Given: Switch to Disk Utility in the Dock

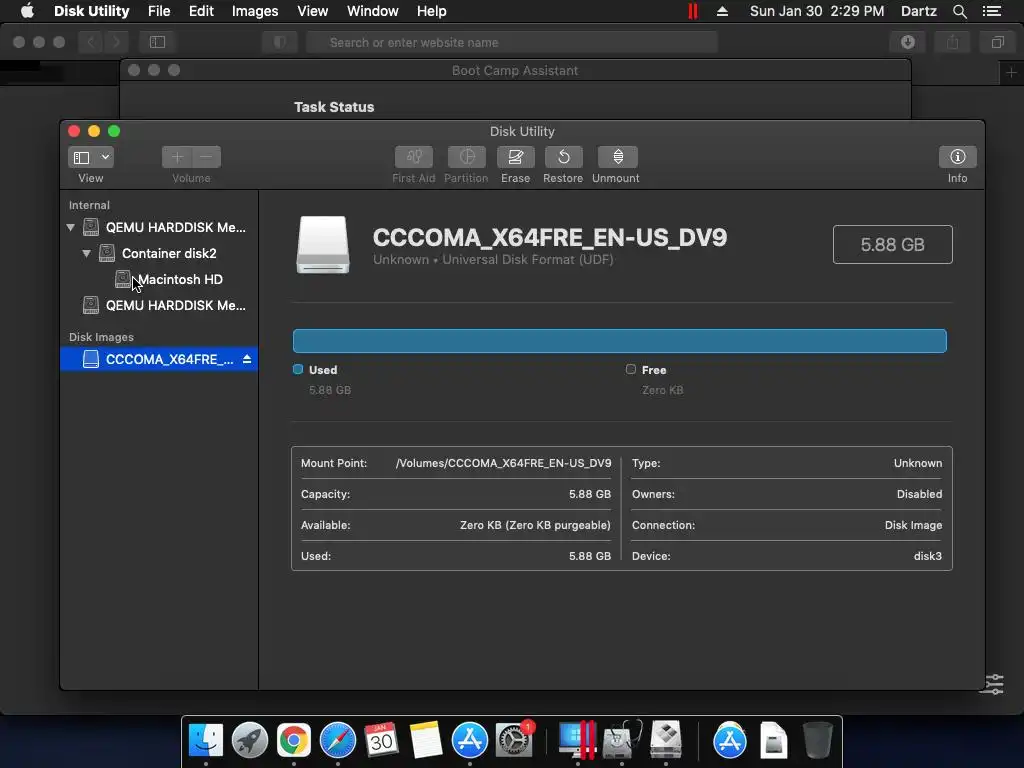Looking at the screenshot, I should tap(621, 741).
